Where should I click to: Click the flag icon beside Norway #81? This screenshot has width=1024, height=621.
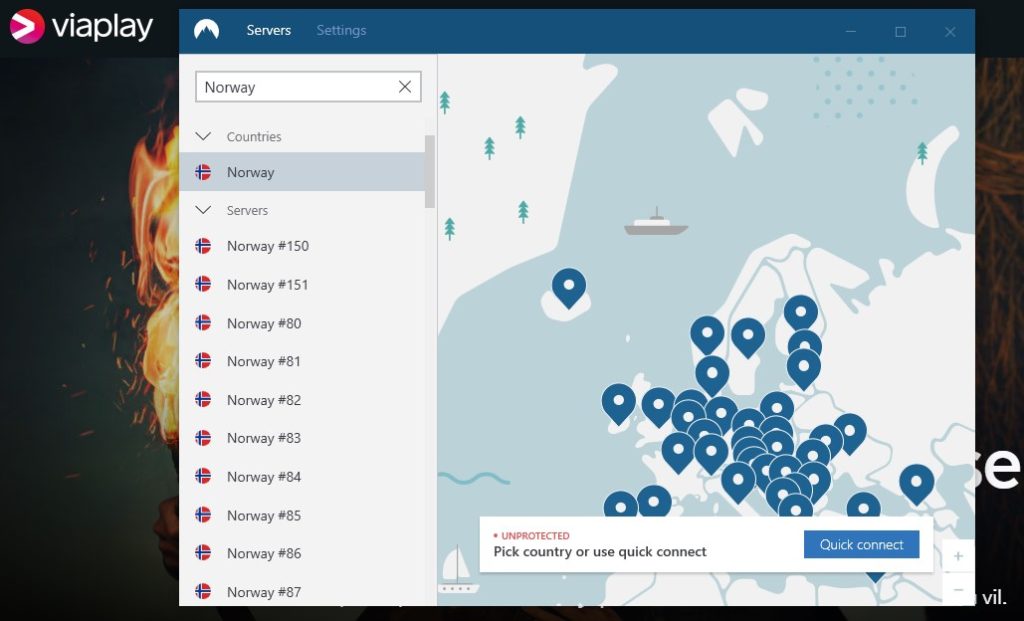203,360
